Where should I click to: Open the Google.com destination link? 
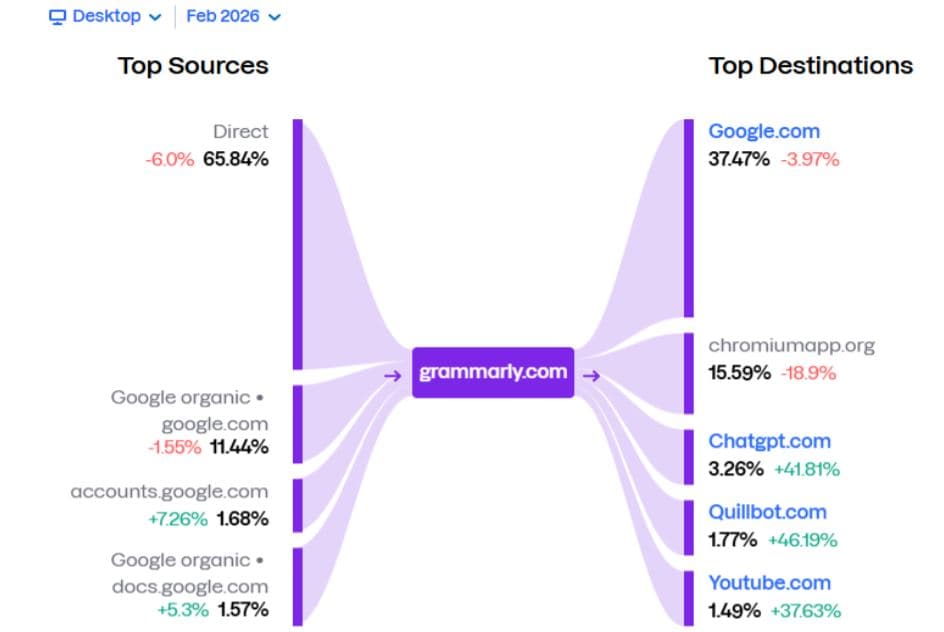(x=764, y=131)
